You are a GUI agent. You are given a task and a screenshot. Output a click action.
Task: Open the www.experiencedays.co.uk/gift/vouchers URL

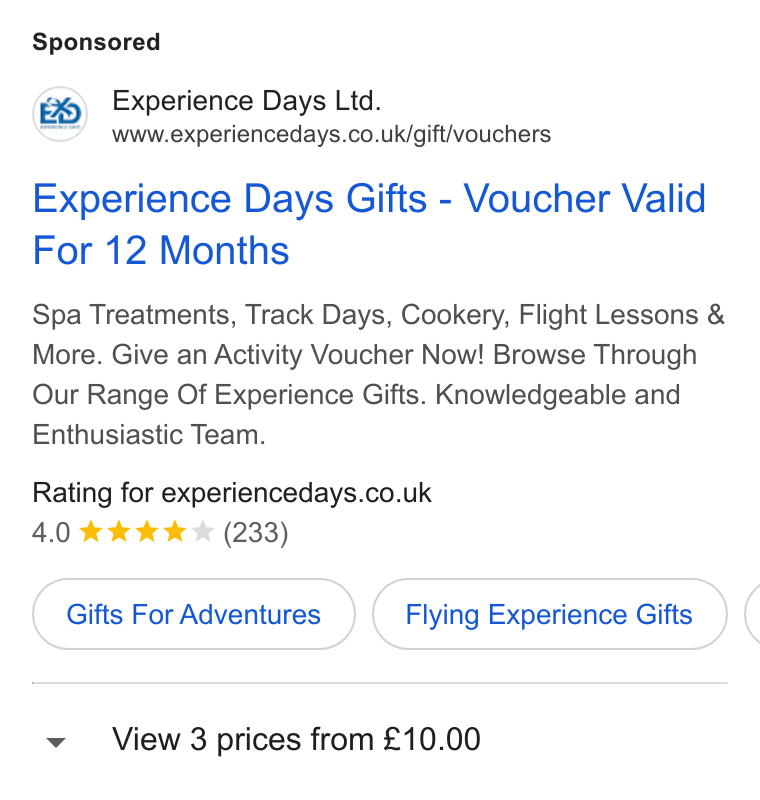click(332, 135)
